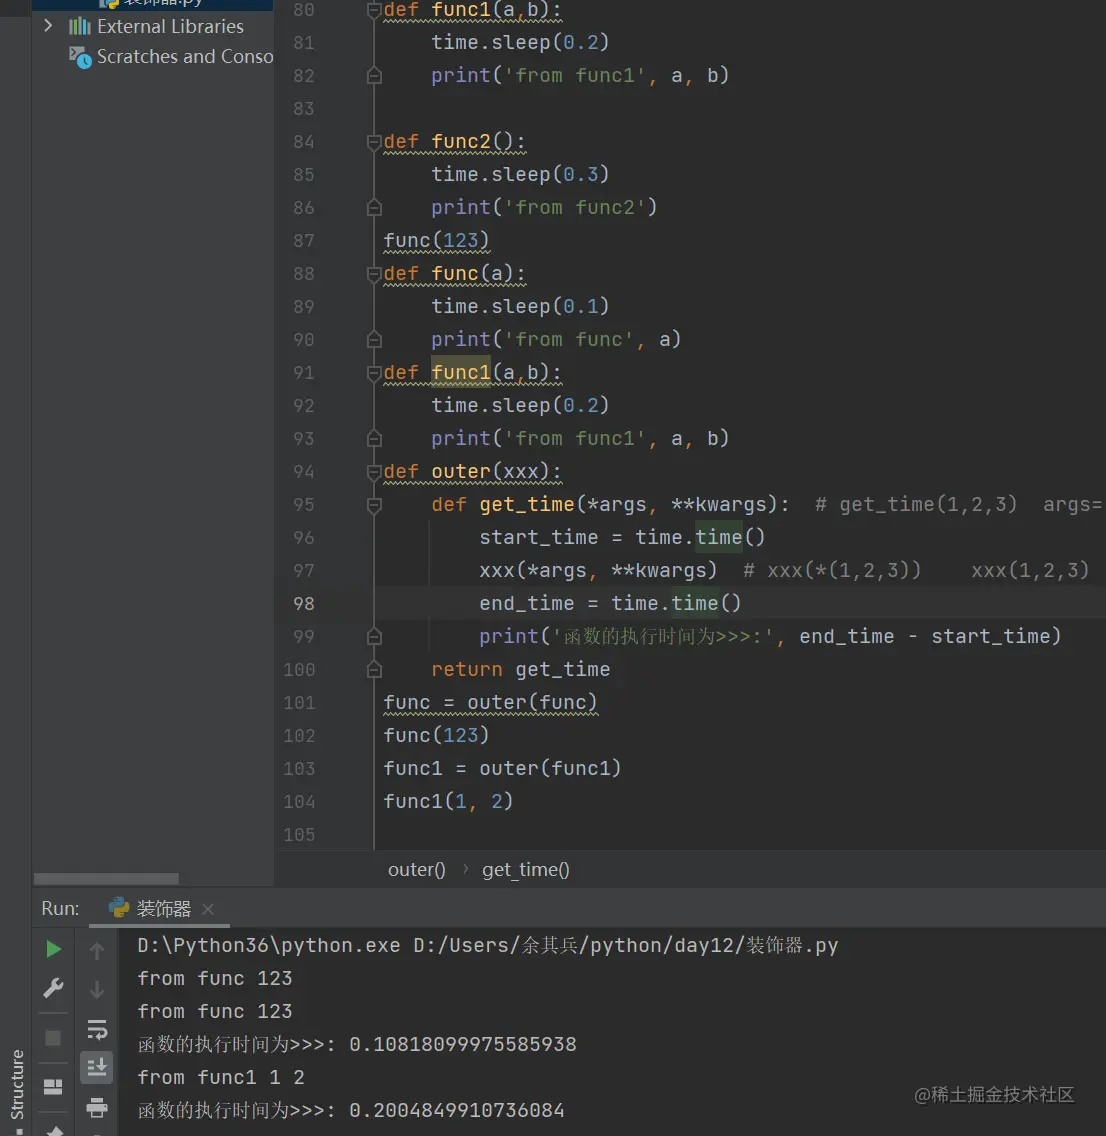Click the project panel horizontal scrollbar
The width and height of the screenshot is (1106, 1136).
pos(106,879)
